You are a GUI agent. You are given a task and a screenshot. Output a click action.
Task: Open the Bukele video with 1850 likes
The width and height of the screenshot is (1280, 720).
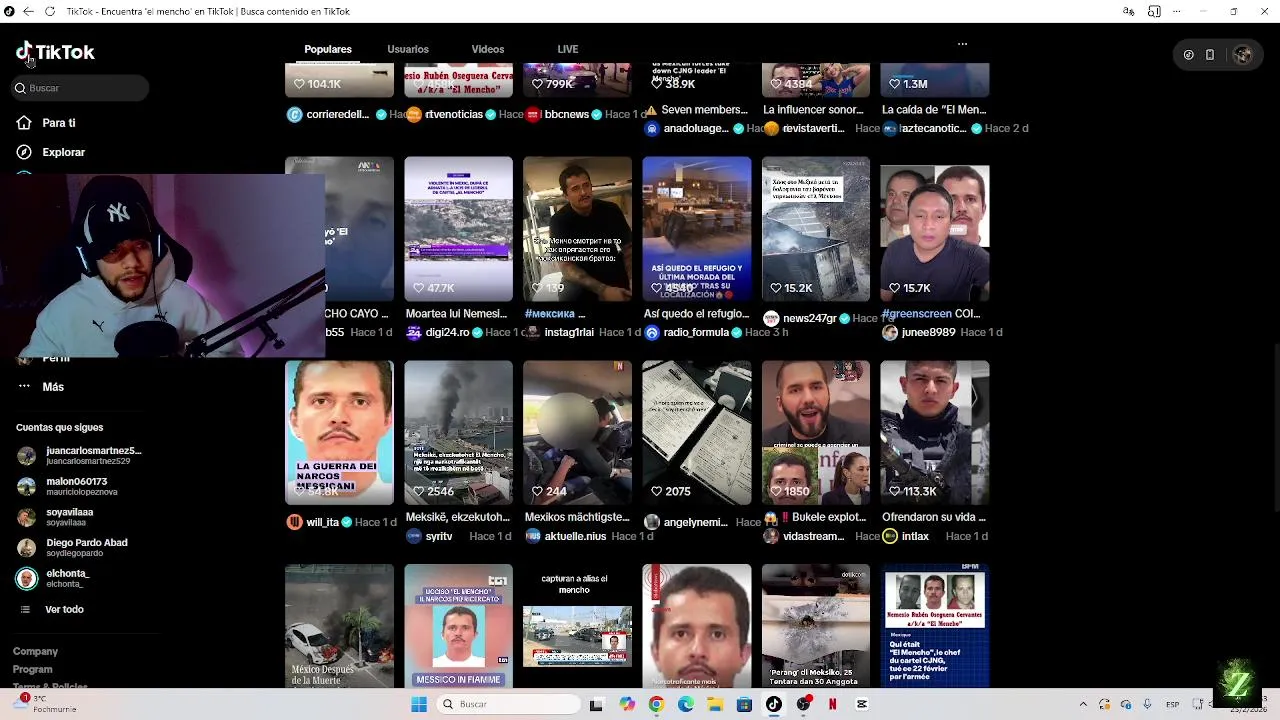815,433
